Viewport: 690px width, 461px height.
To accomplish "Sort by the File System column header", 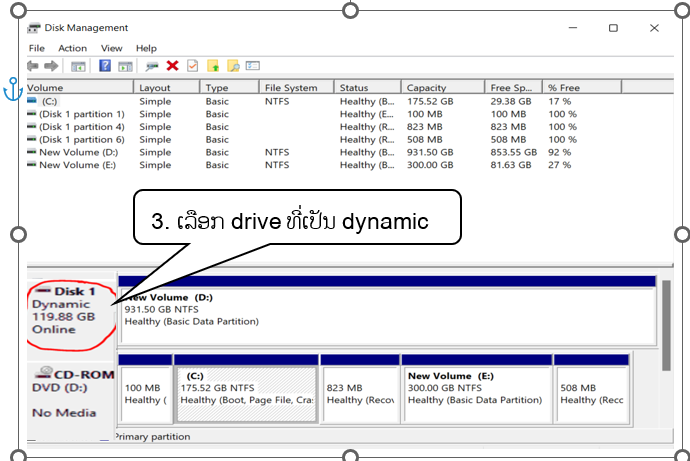I will point(291,88).
